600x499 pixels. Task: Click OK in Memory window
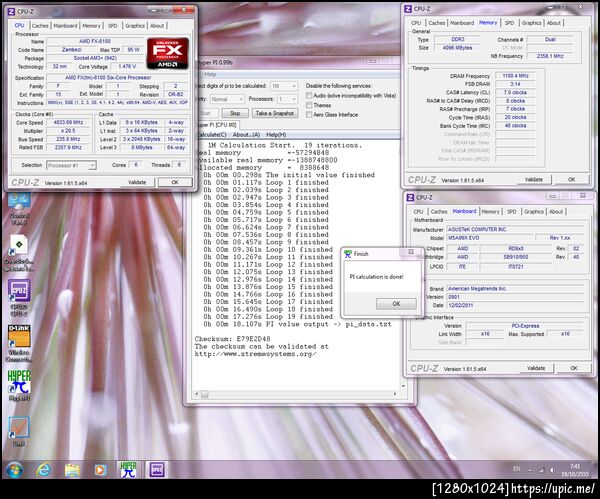(x=571, y=179)
